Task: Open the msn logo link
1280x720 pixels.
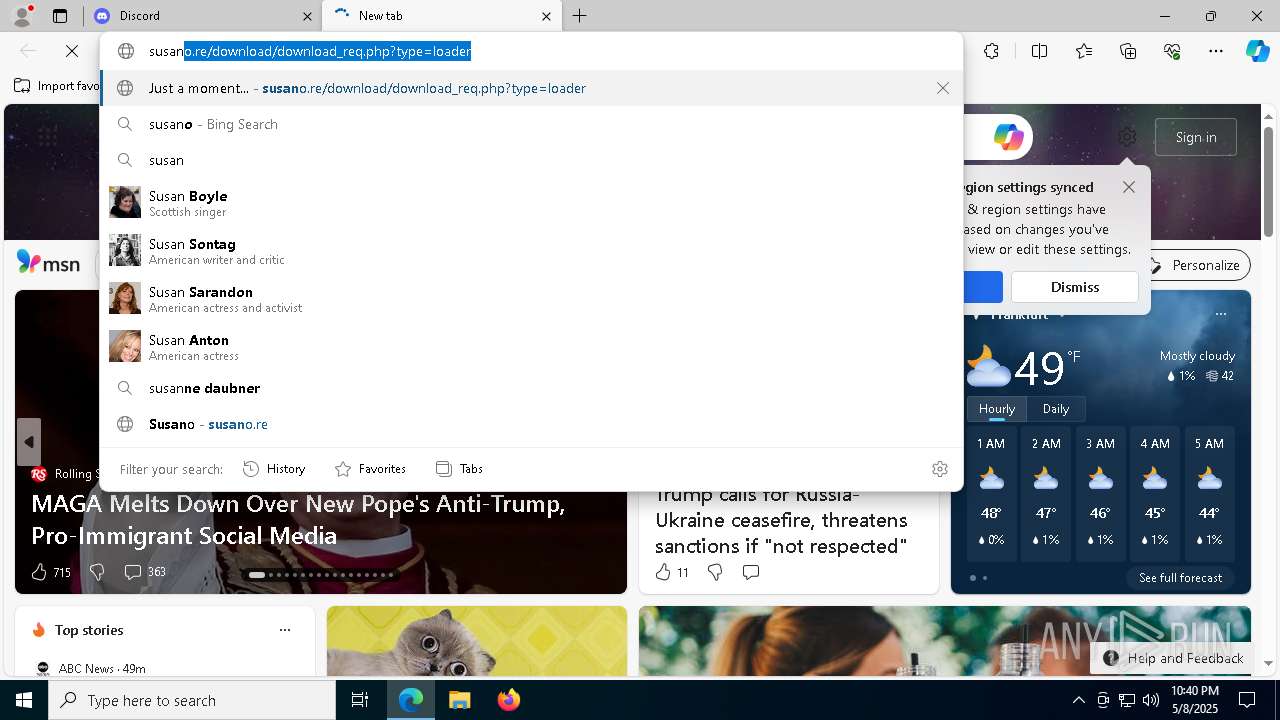Action: [x=49, y=264]
